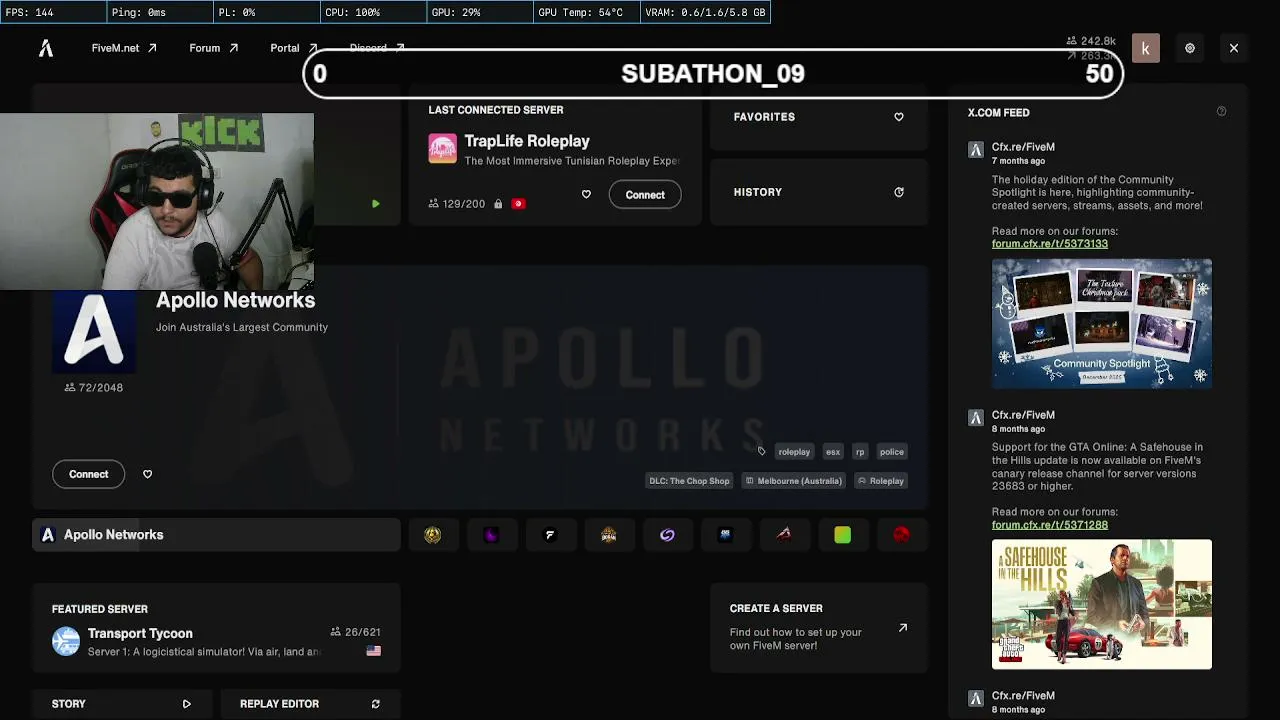Select the green square server icon

coord(843,535)
